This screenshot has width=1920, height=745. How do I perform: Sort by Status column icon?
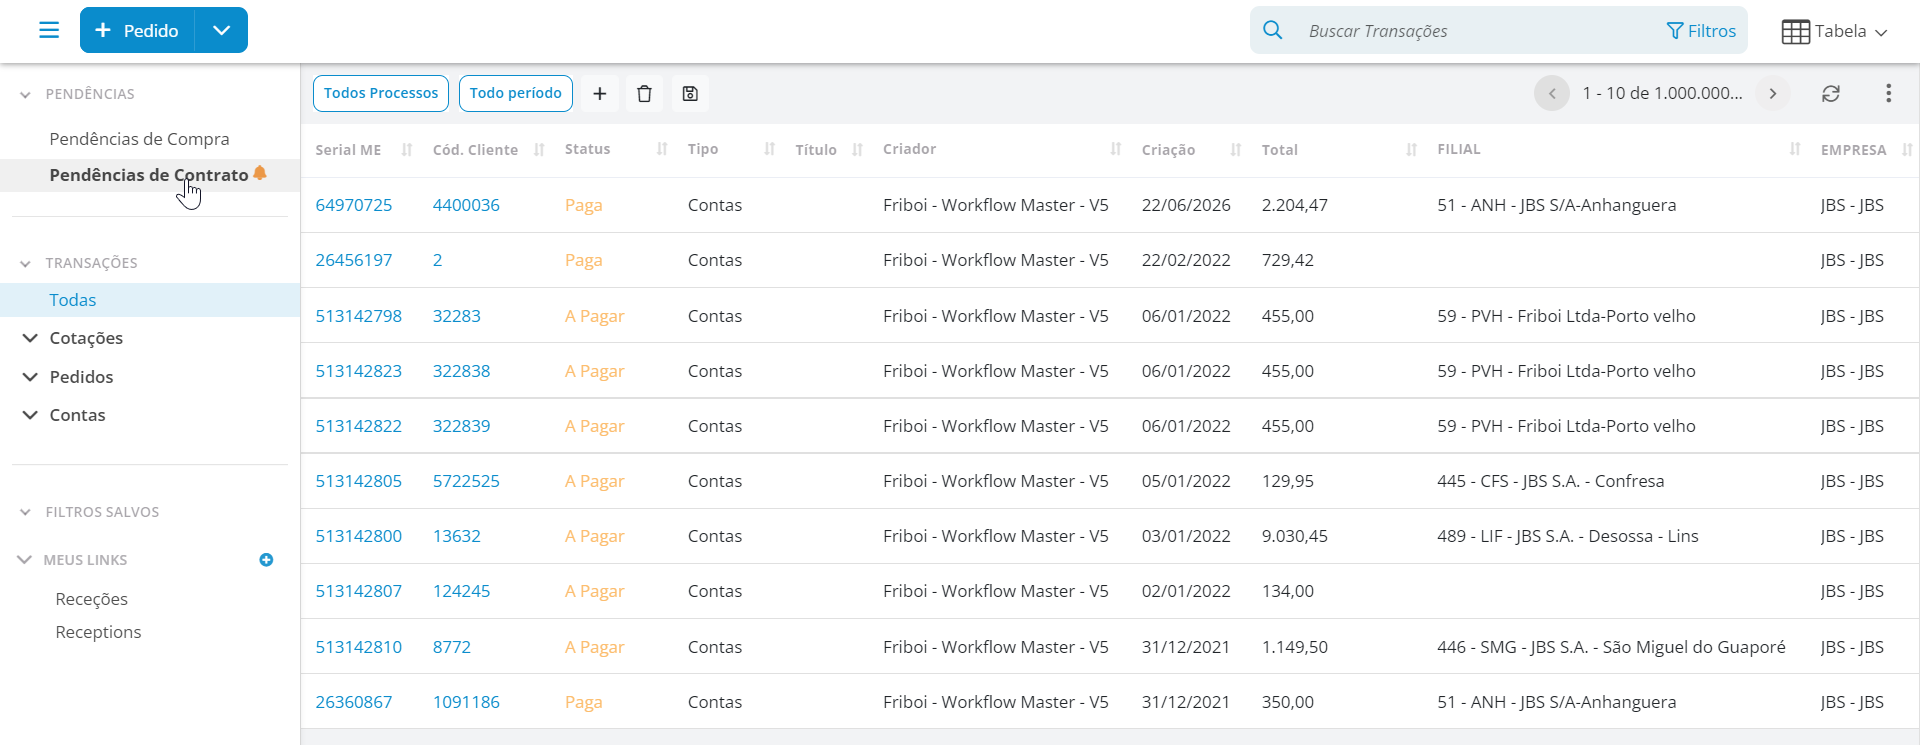662,149
